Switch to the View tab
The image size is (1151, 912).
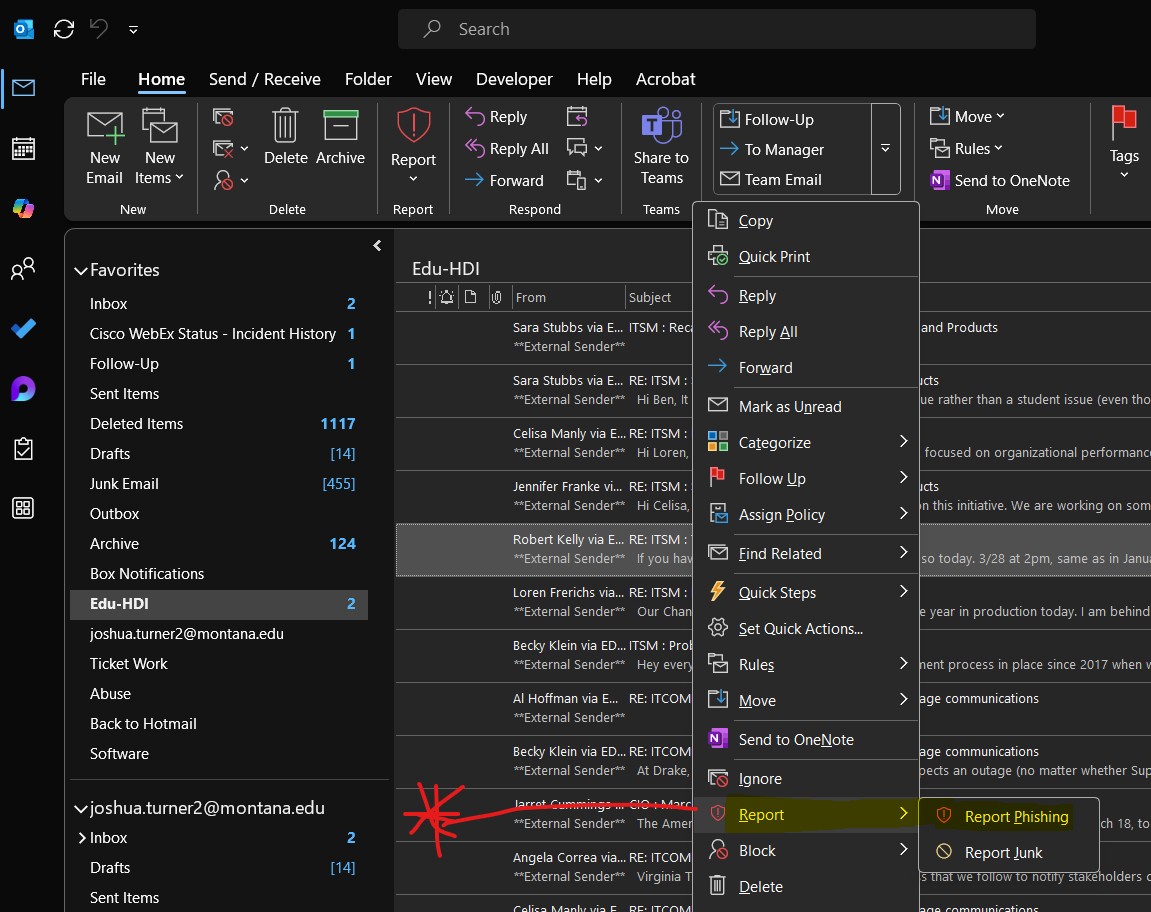pos(434,79)
